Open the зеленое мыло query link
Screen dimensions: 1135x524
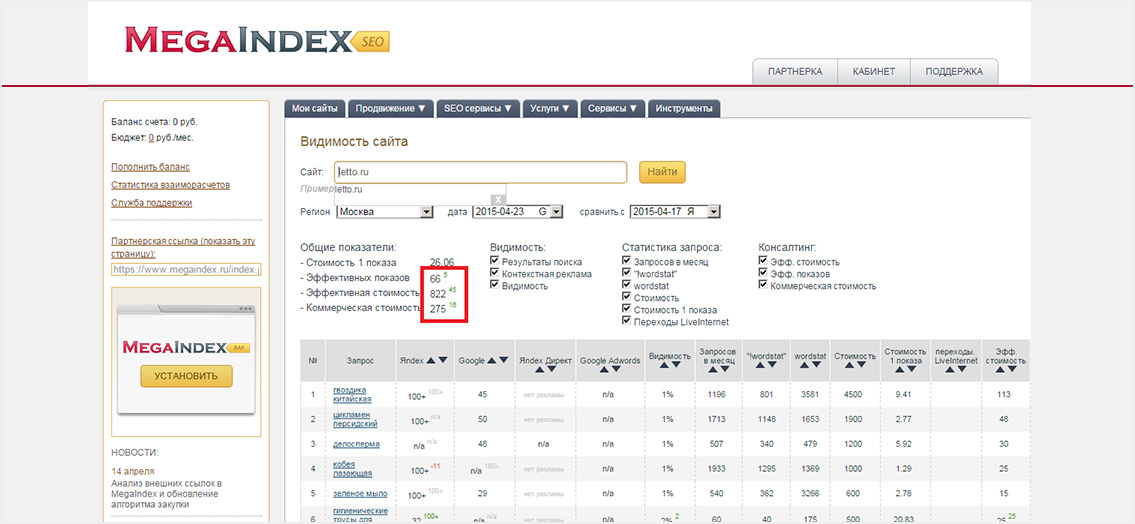(x=360, y=494)
